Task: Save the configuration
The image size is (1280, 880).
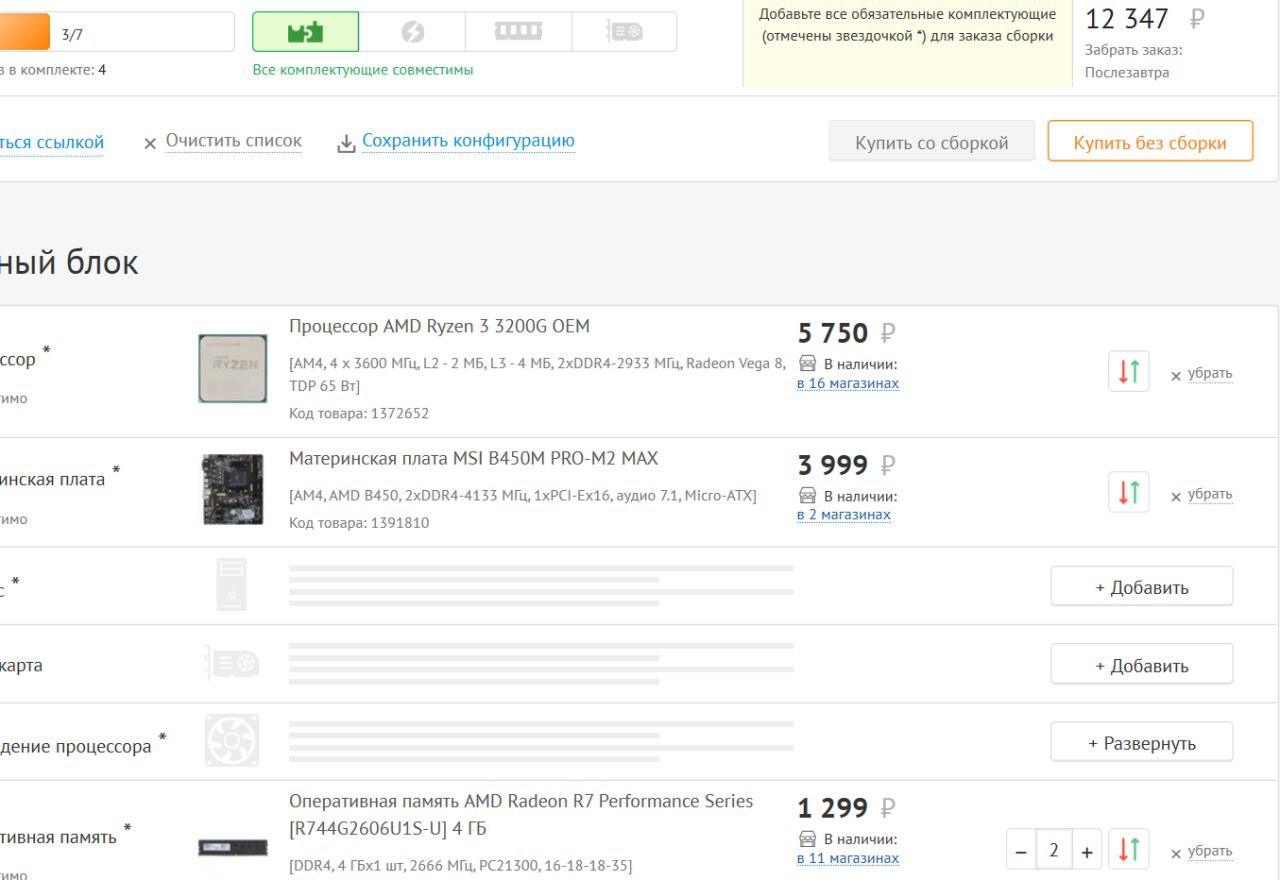Action: (x=468, y=141)
